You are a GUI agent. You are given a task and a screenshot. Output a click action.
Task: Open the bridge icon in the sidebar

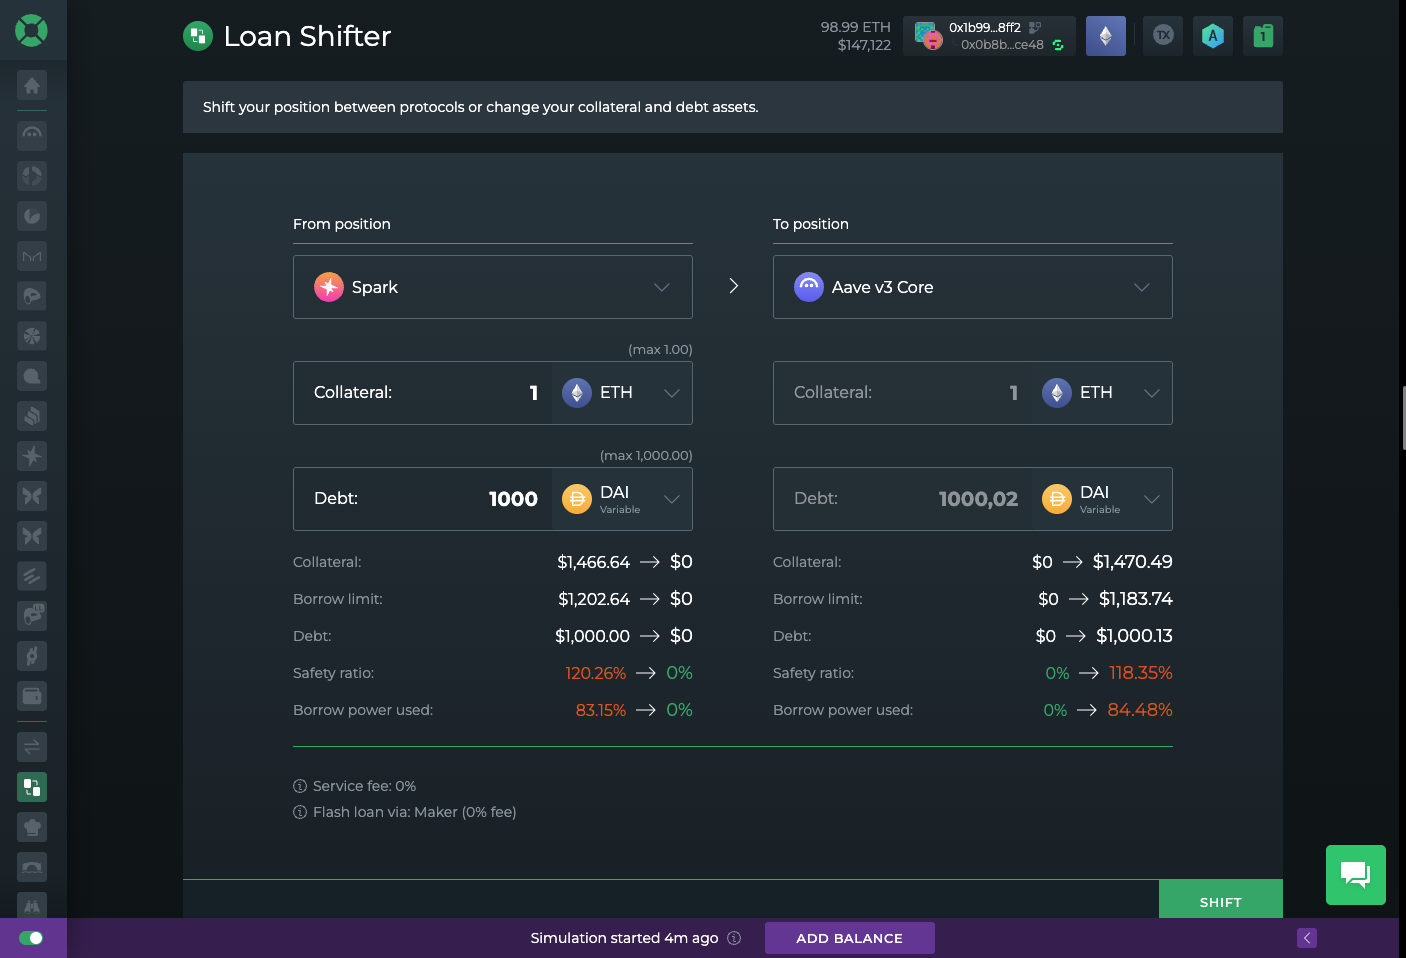[x=32, y=867]
